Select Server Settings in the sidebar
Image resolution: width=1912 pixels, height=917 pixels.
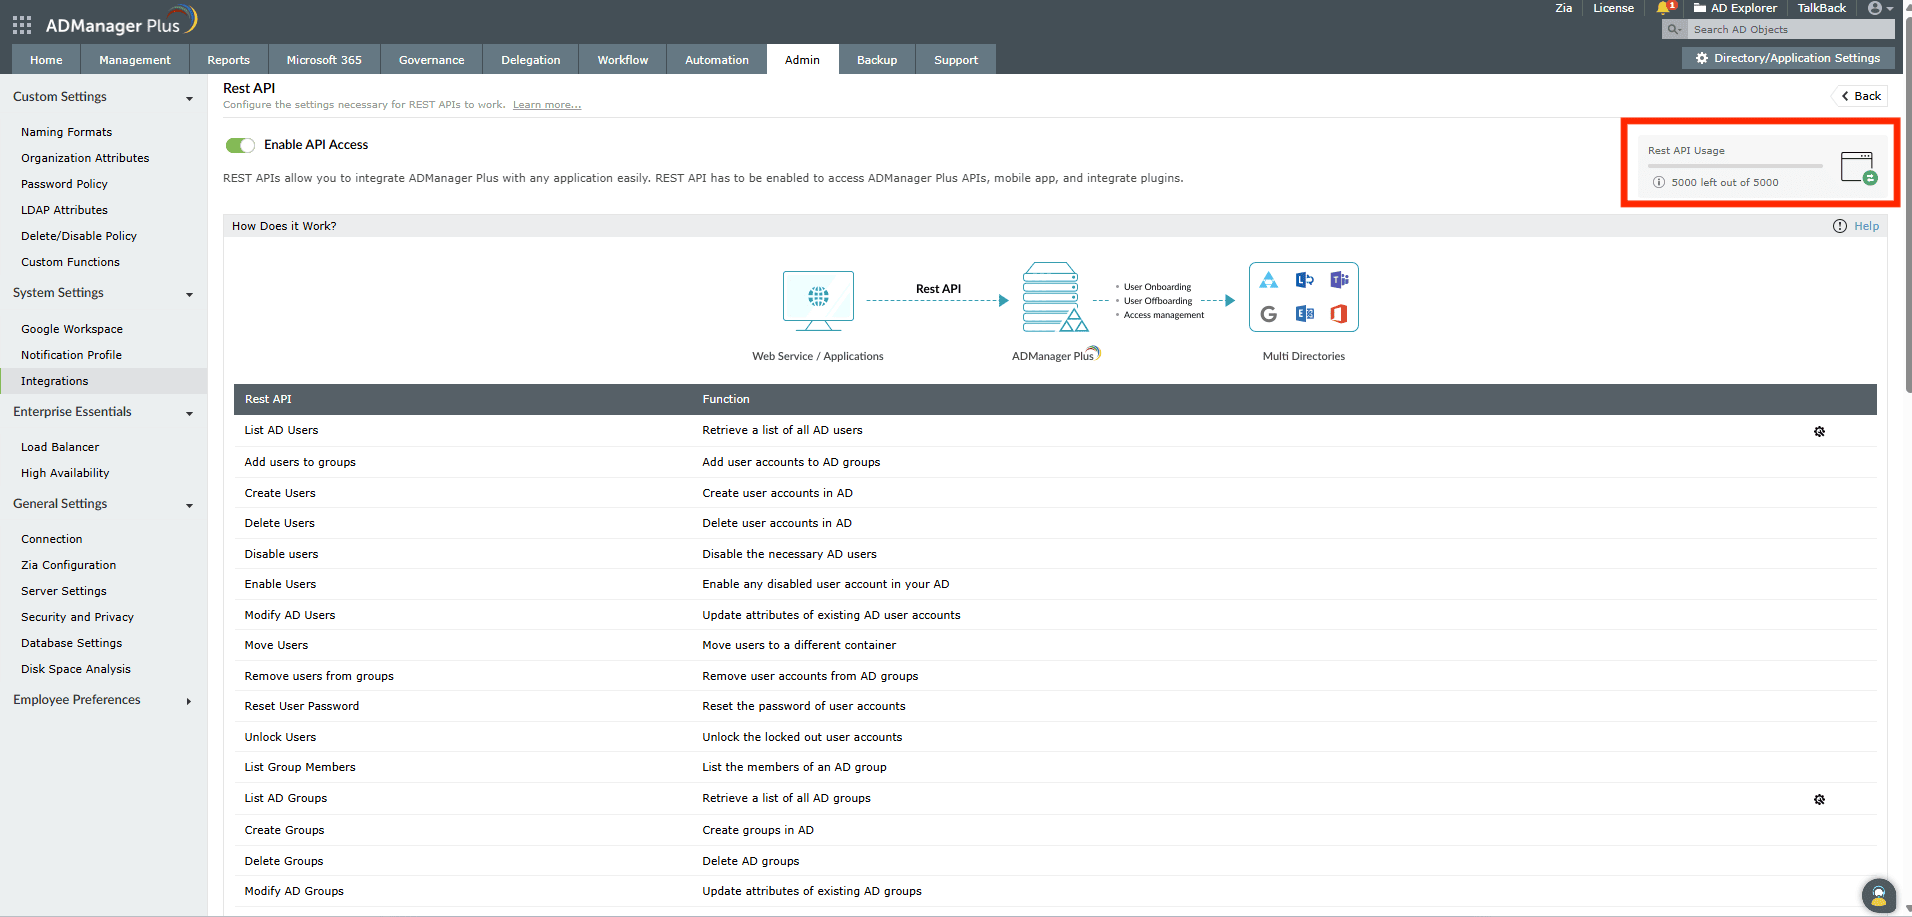(x=64, y=591)
